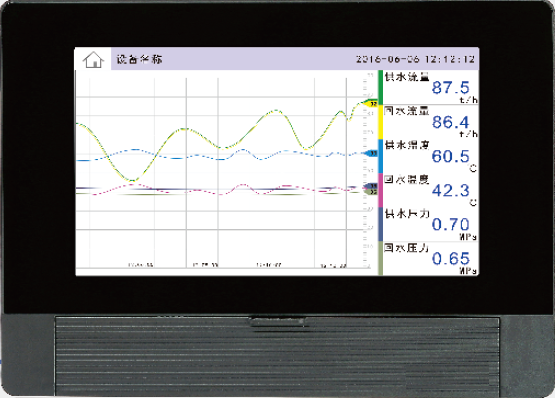
Task: Tap the navy trend pointer on the scale
Action: point(371,186)
